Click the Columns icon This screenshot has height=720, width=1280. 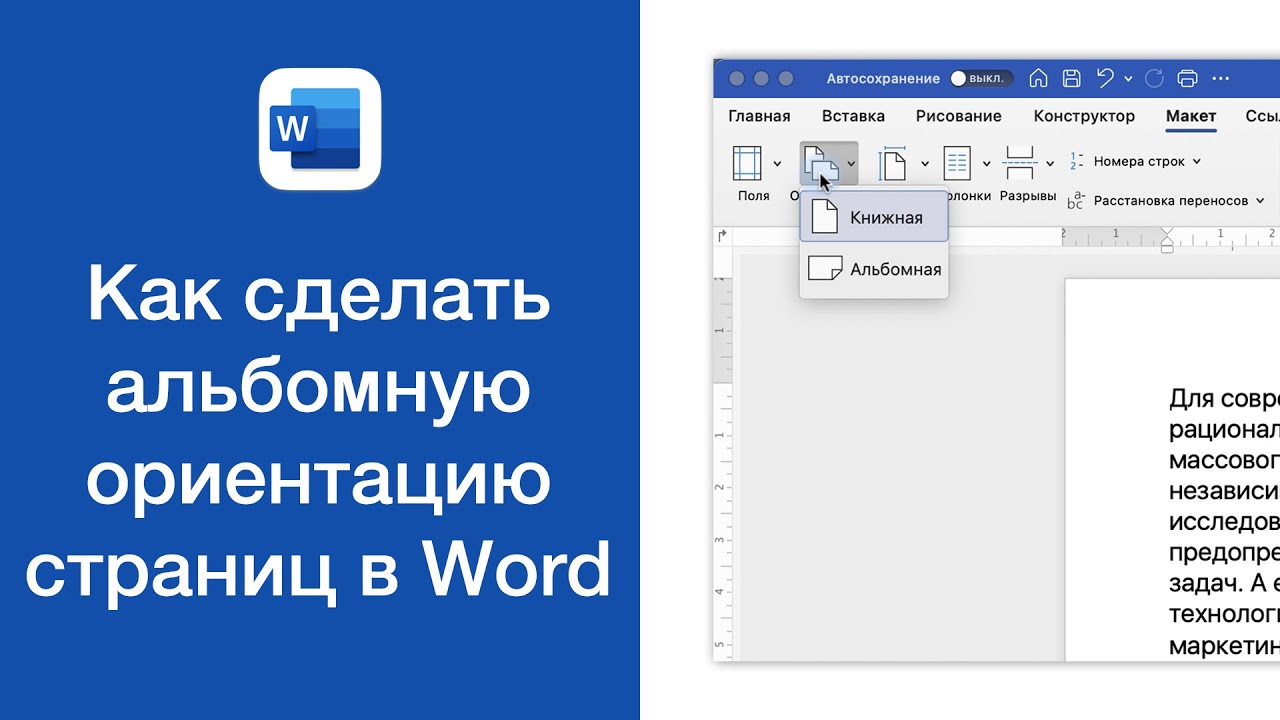957,163
